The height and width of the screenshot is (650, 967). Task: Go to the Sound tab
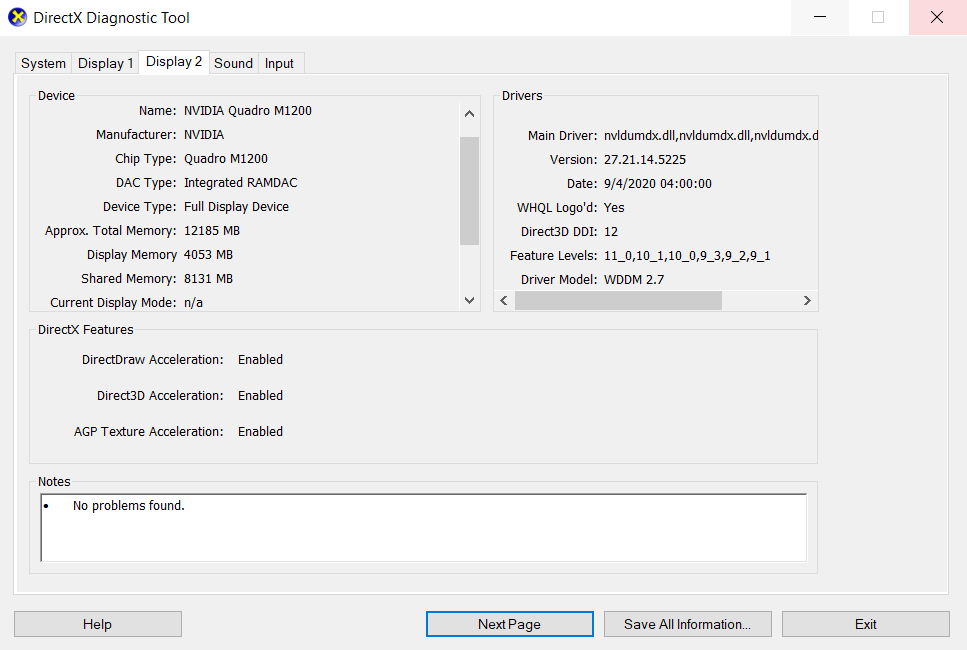point(233,64)
